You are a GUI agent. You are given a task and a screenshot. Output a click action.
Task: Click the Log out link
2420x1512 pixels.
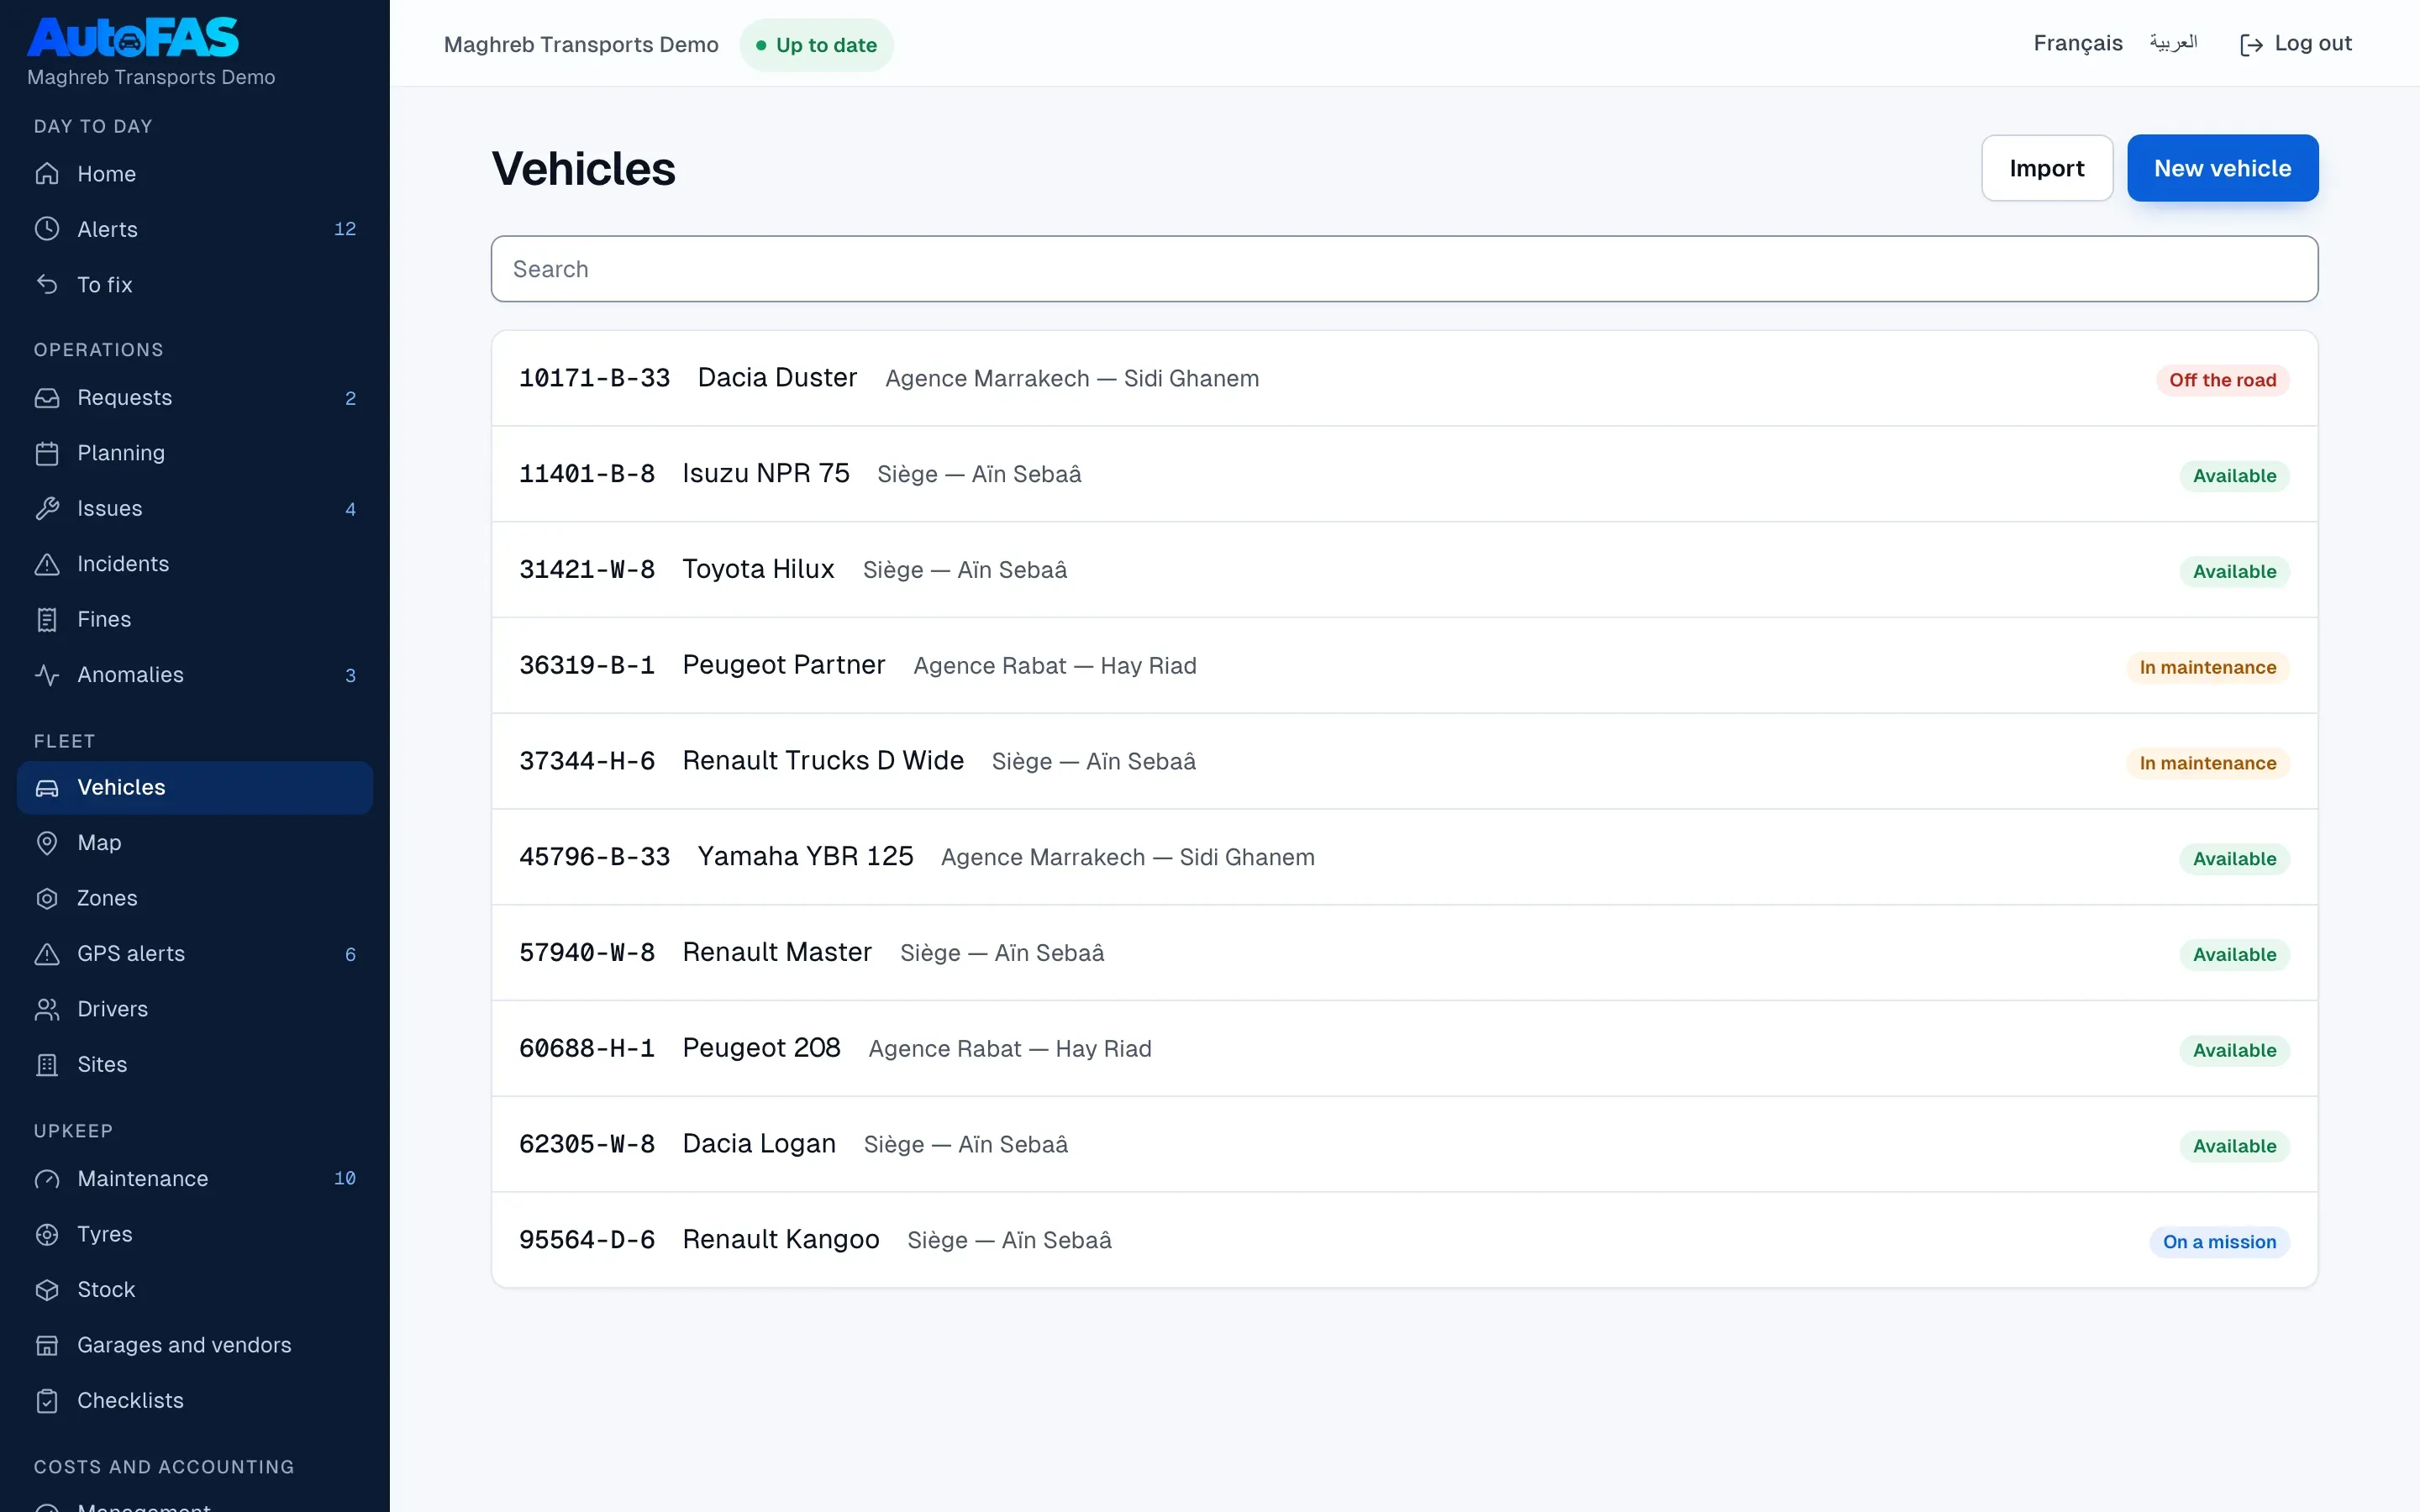pos(2296,43)
